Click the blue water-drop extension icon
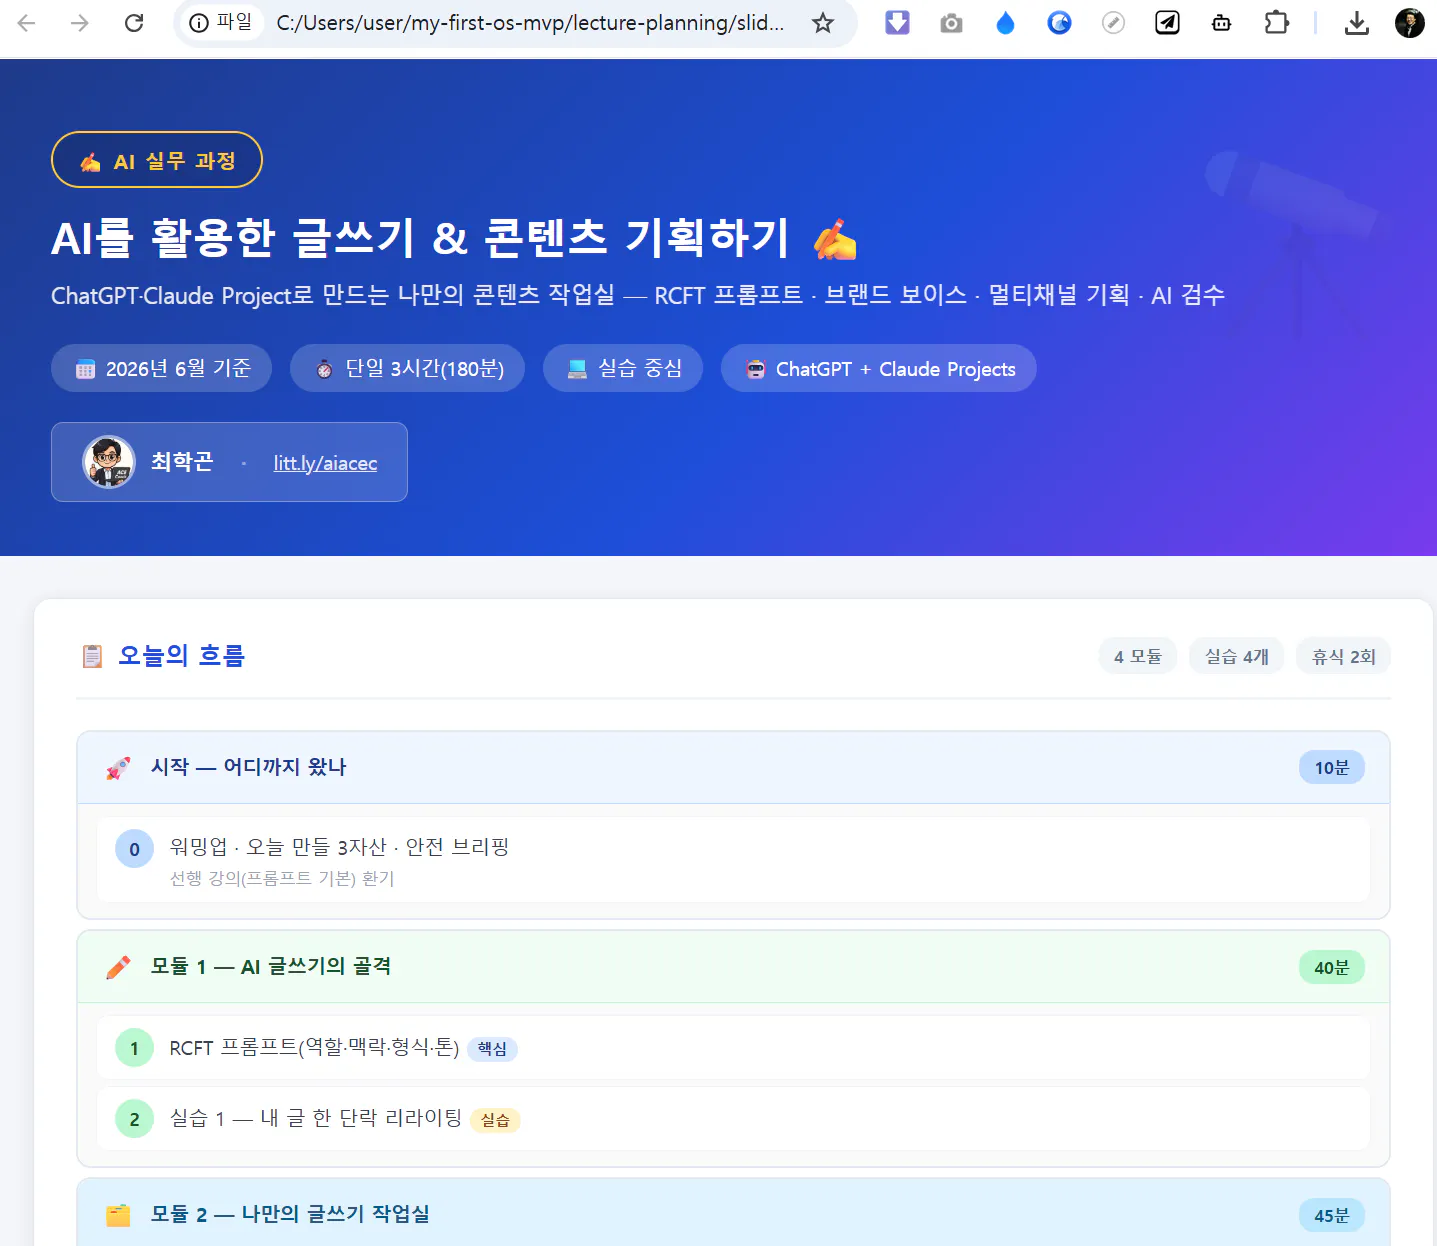This screenshot has width=1437, height=1246. tap(1006, 22)
